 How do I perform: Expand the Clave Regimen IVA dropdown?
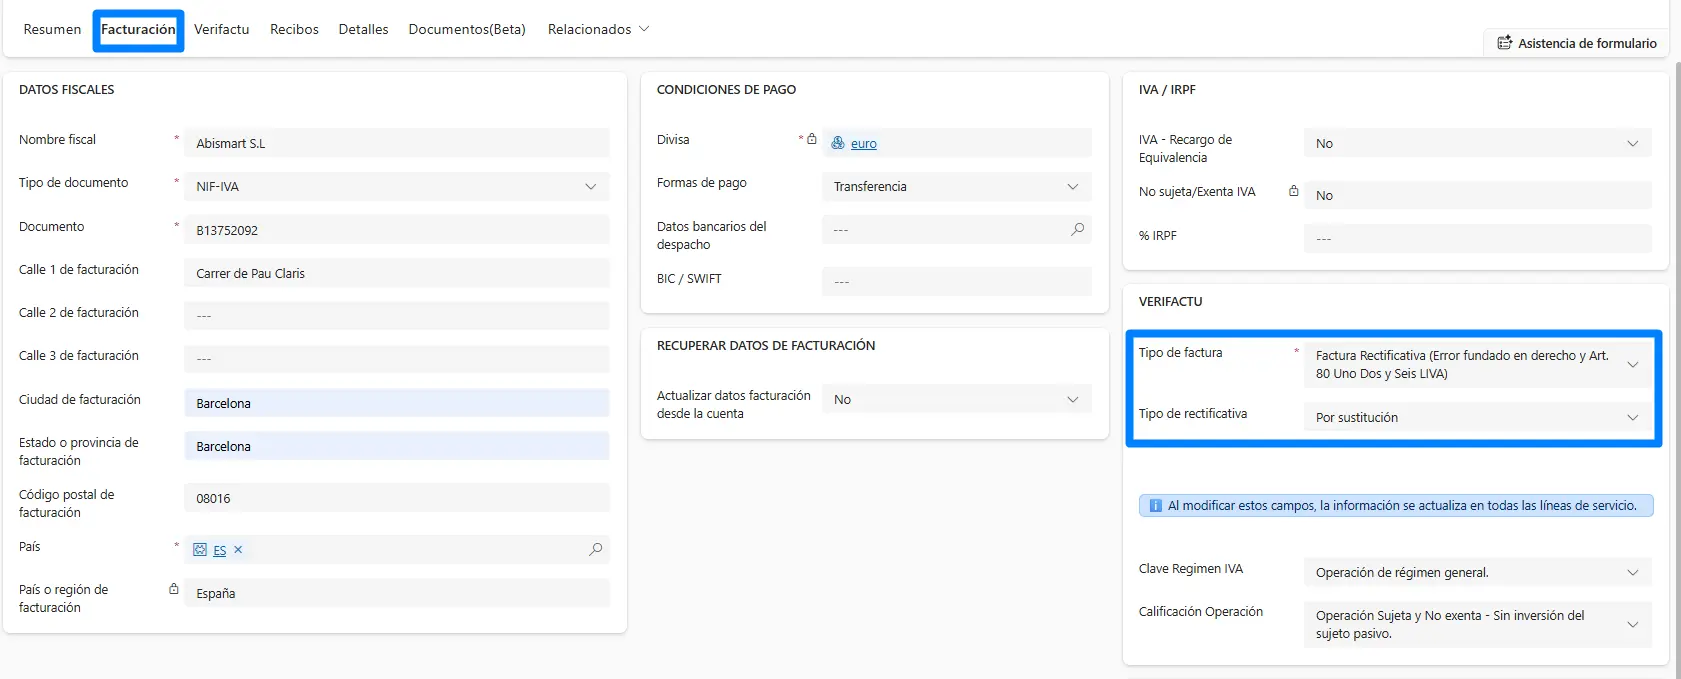(x=1632, y=573)
